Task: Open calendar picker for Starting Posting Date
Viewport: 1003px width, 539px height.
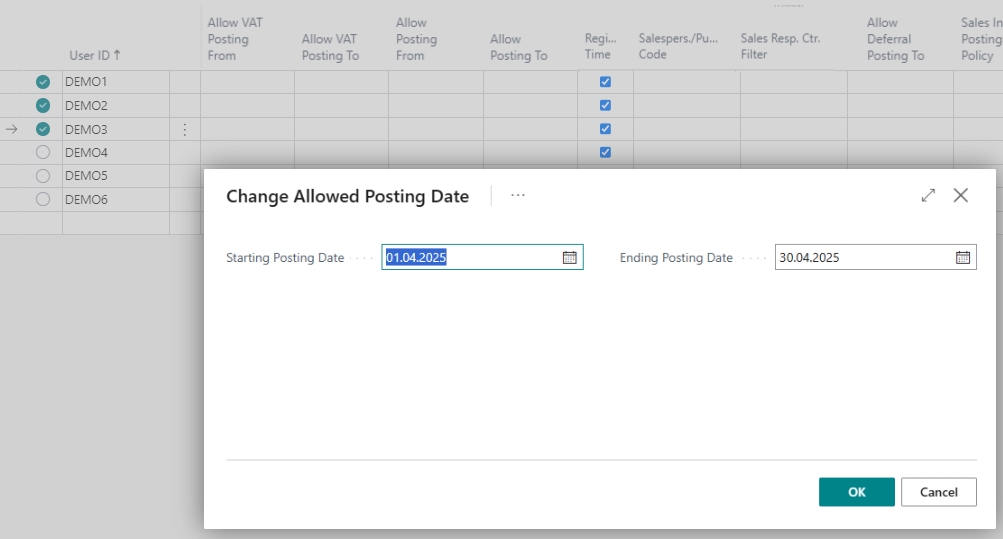Action: (569, 258)
